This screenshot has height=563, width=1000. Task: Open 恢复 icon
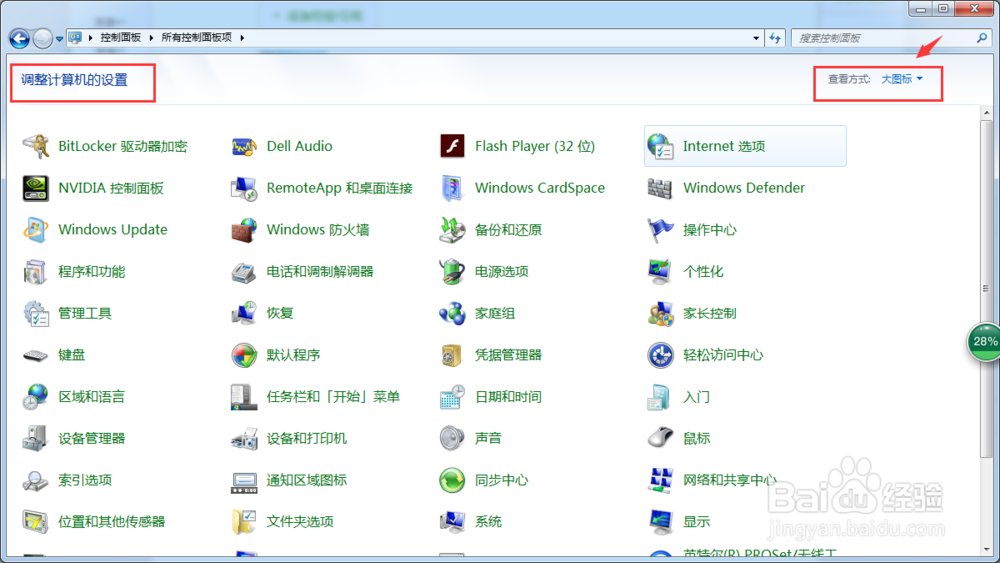point(244,313)
